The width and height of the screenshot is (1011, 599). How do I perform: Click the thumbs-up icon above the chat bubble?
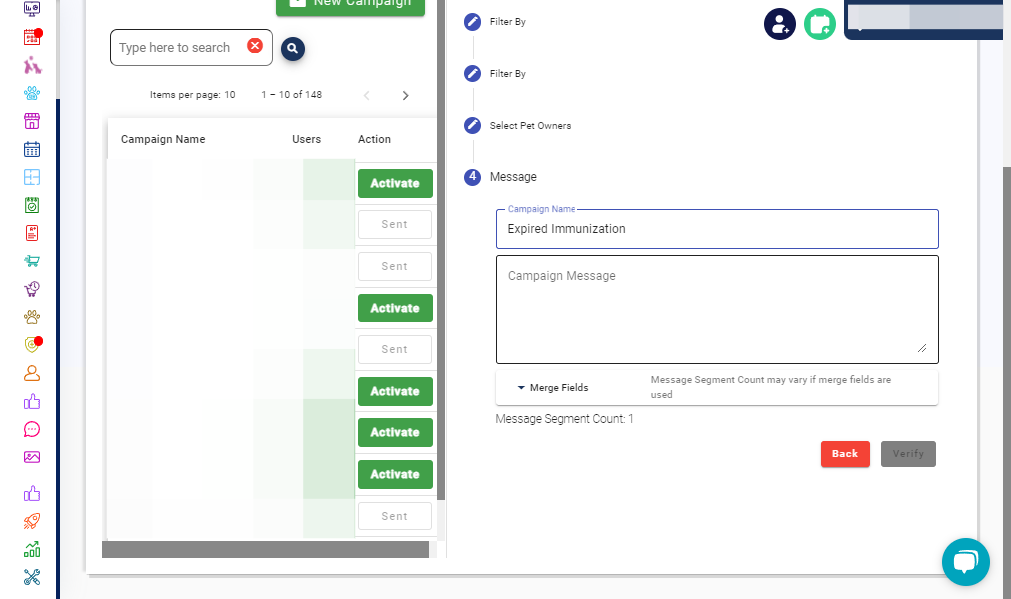coord(32,402)
